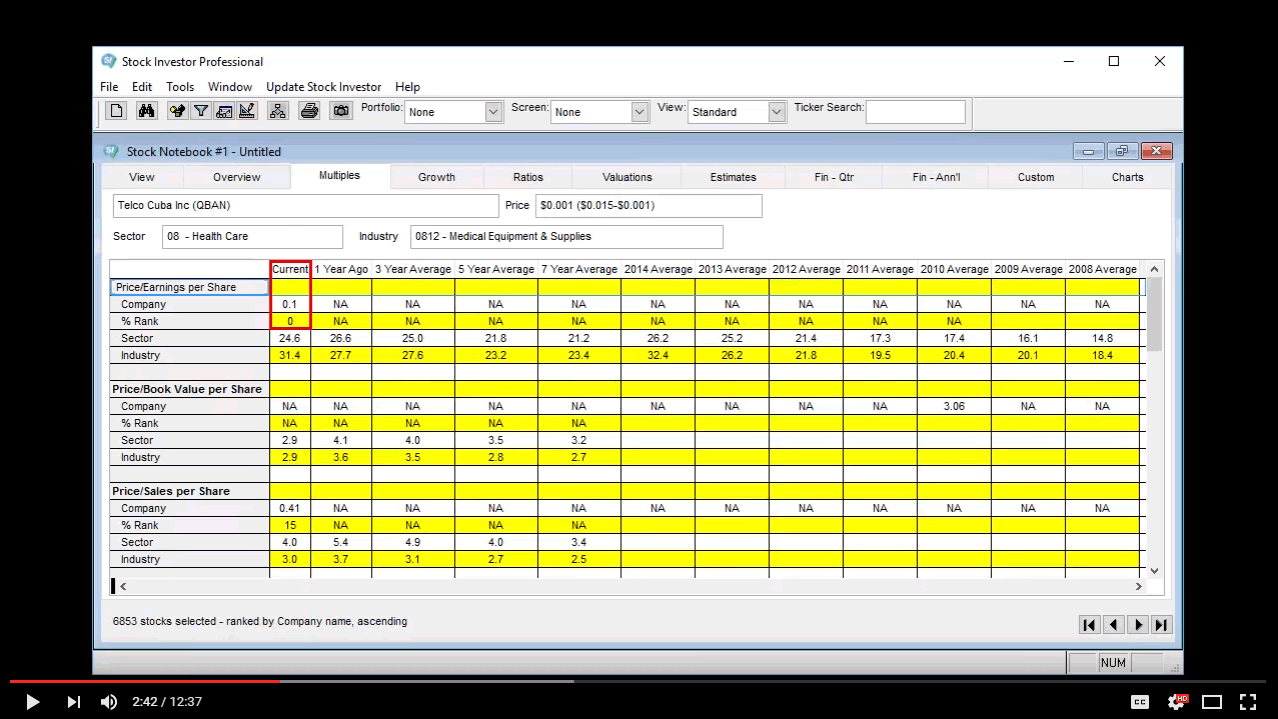Click the 3.06 cell under 2010 Average

954,406
